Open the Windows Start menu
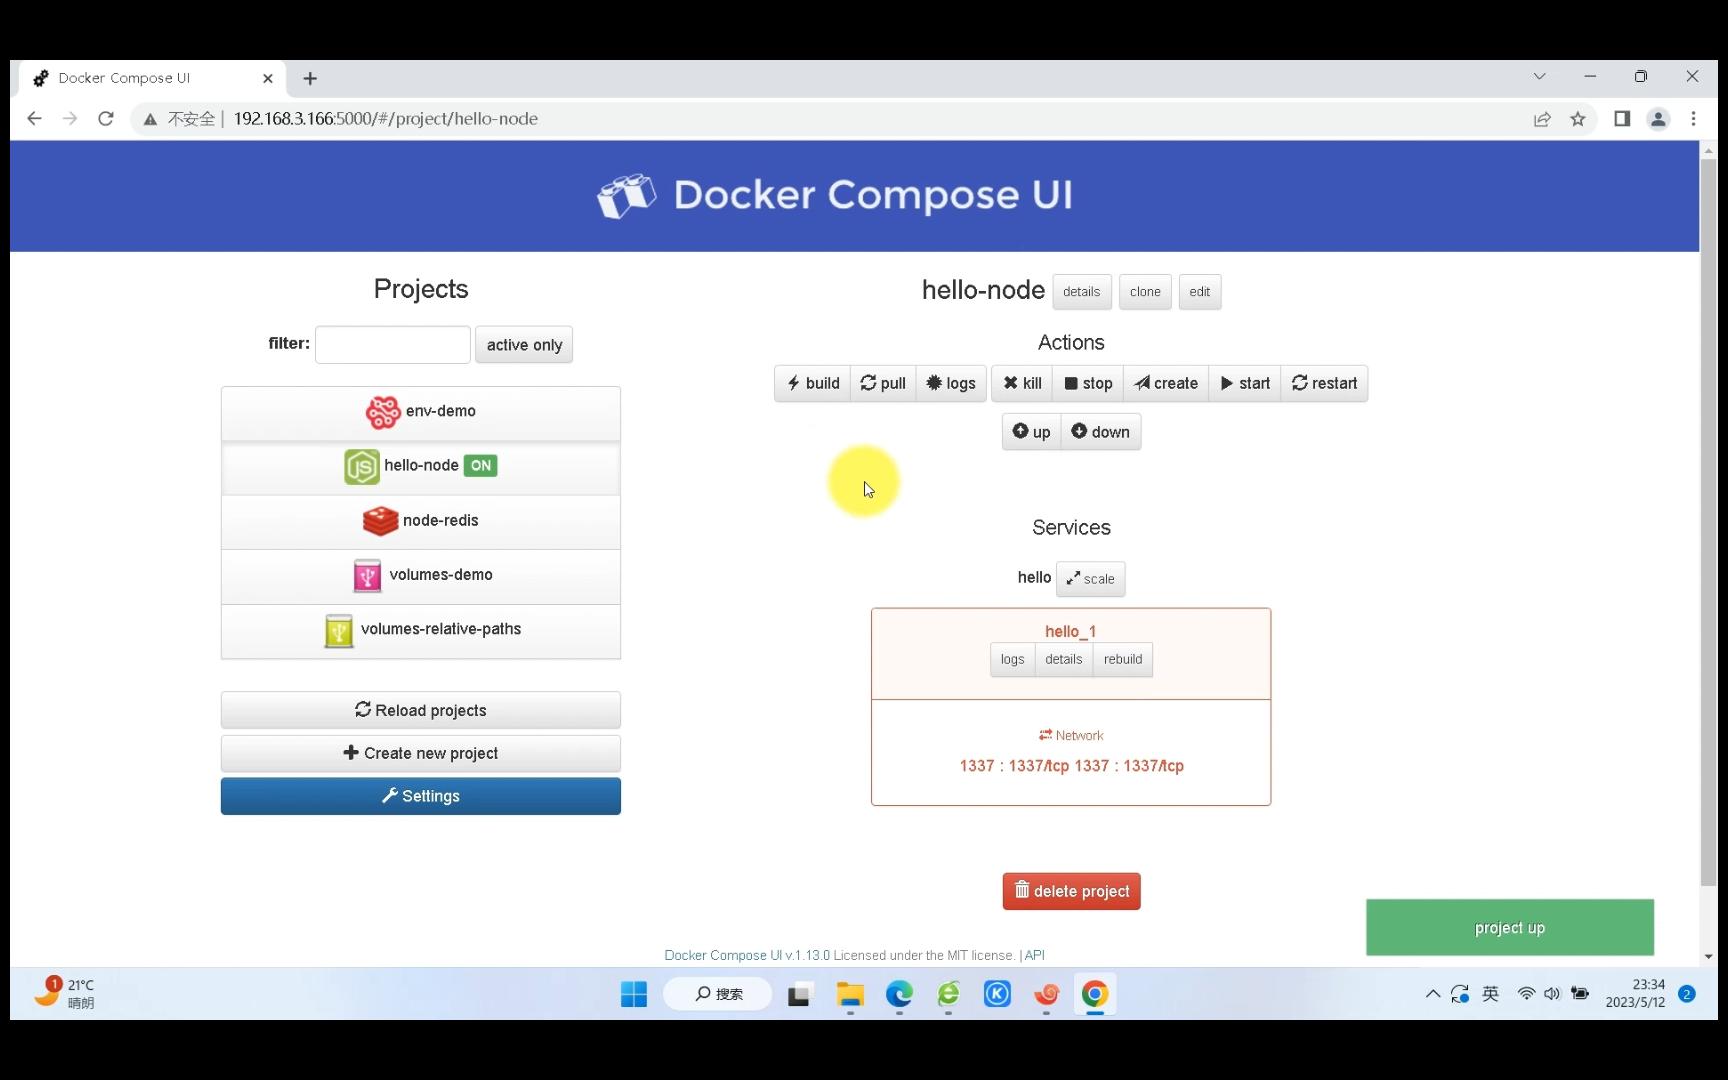The height and width of the screenshot is (1080, 1728). [634, 994]
